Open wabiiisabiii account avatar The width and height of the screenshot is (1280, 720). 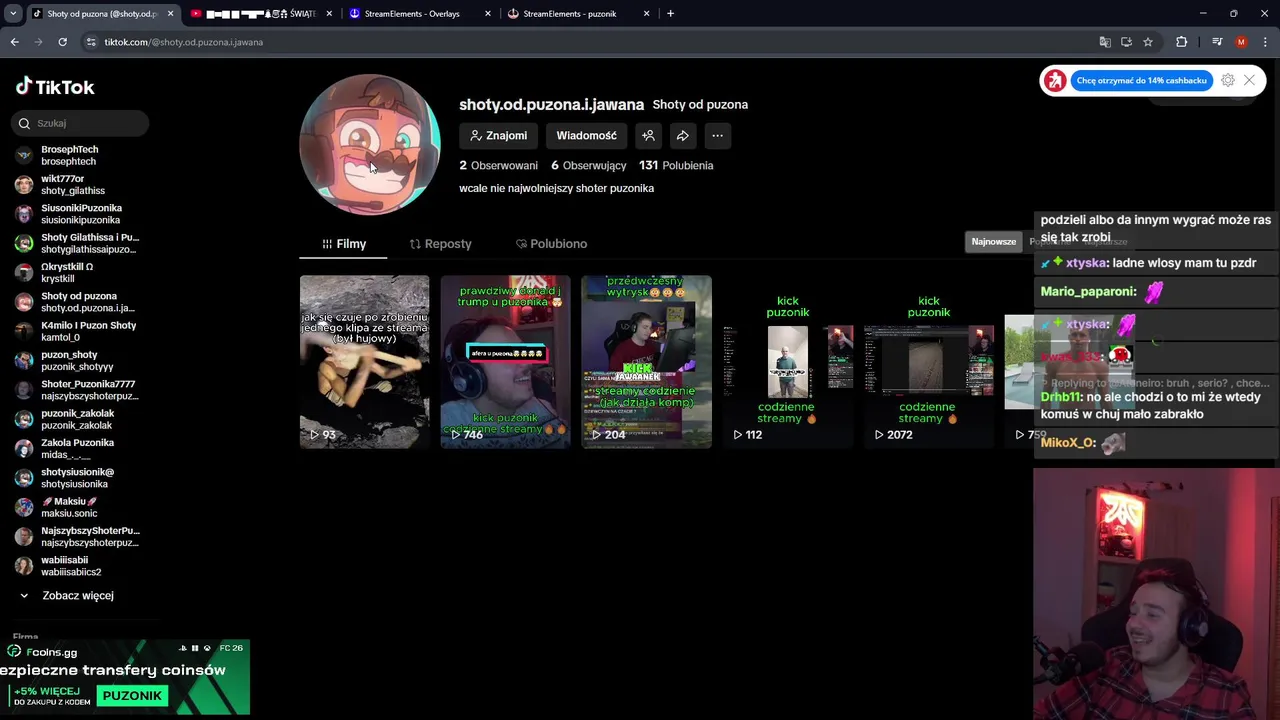(x=24, y=566)
